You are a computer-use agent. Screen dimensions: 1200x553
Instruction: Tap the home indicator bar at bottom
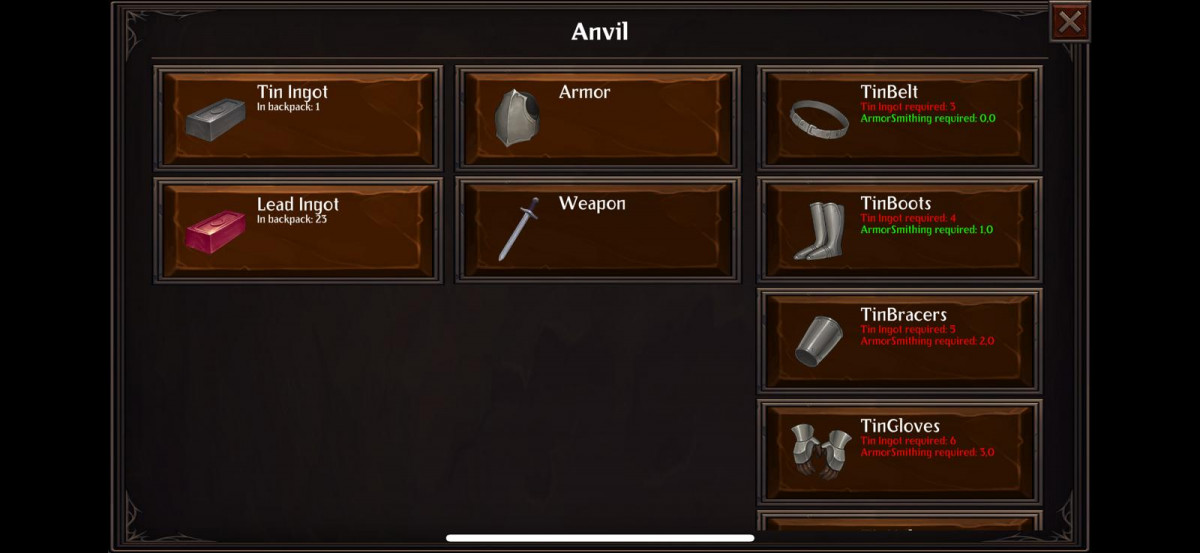click(x=600, y=538)
